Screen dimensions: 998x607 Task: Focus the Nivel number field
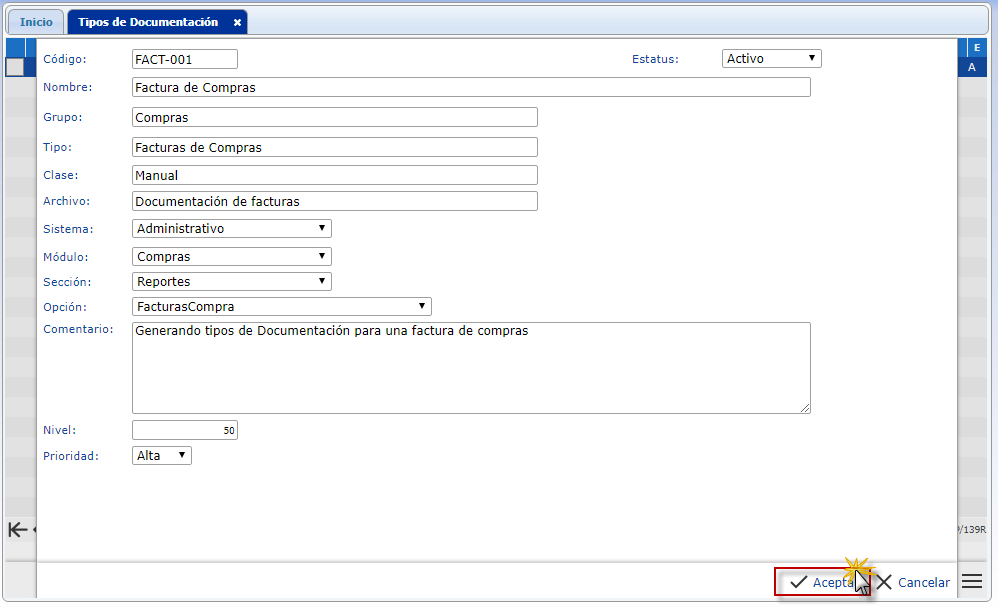185,430
